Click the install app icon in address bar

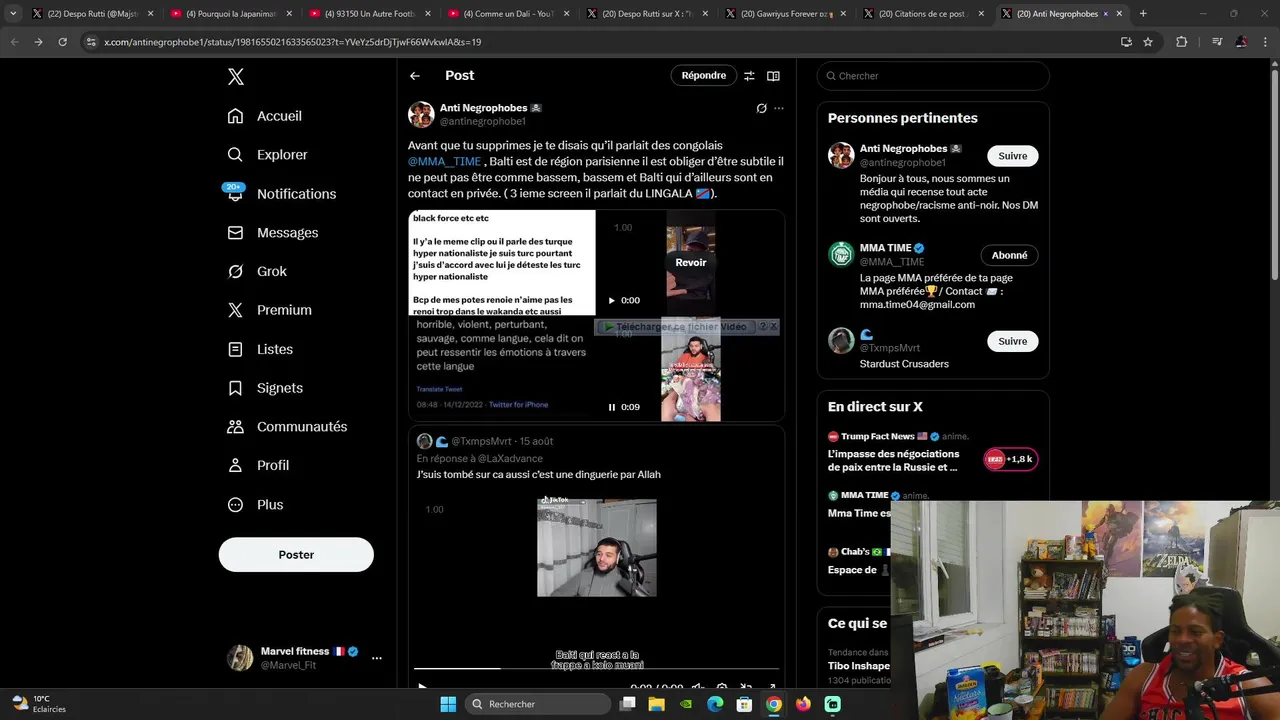coord(1126,42)
